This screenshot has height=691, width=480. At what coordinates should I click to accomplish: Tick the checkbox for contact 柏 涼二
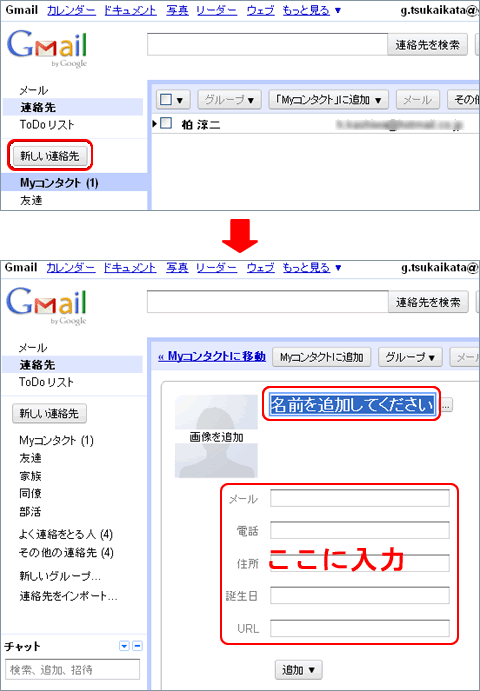tap(166, 123)
